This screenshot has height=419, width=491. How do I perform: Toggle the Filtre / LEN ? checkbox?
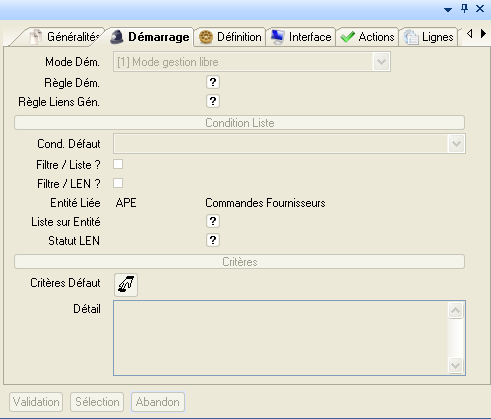coord(118,183)
